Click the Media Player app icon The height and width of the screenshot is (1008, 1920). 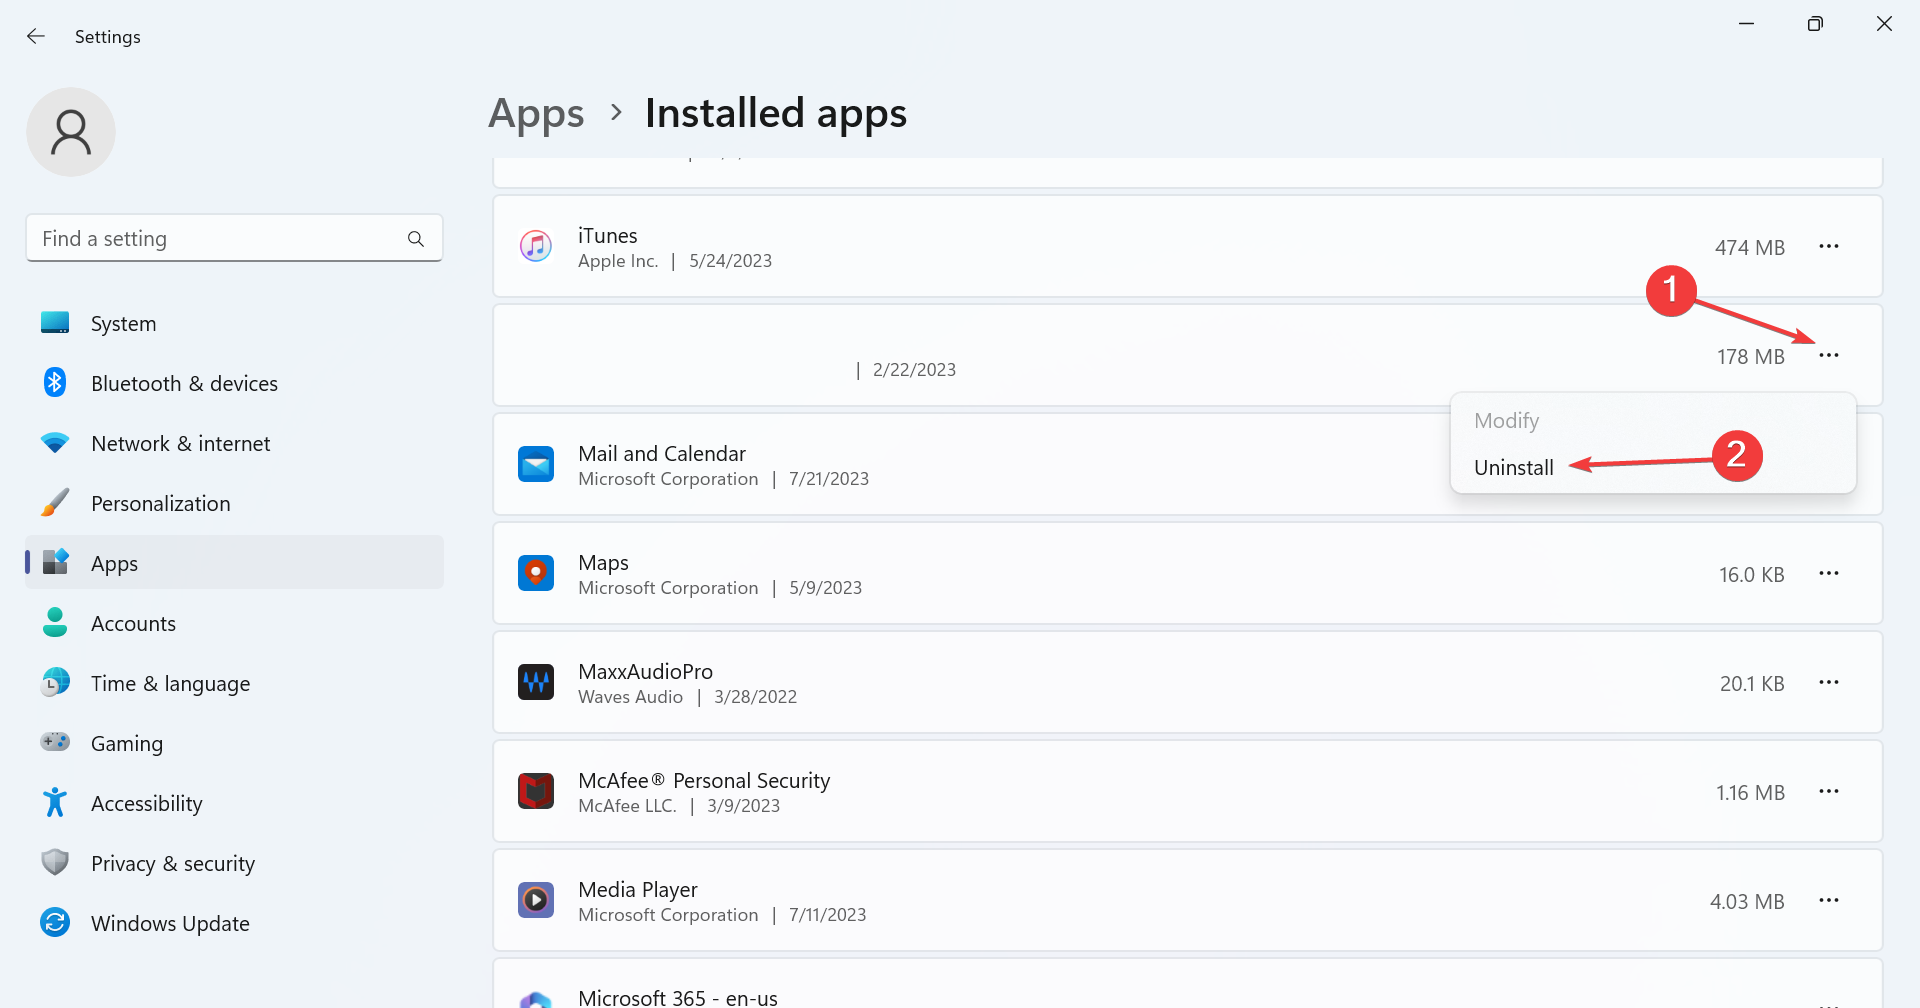(536, 900)
